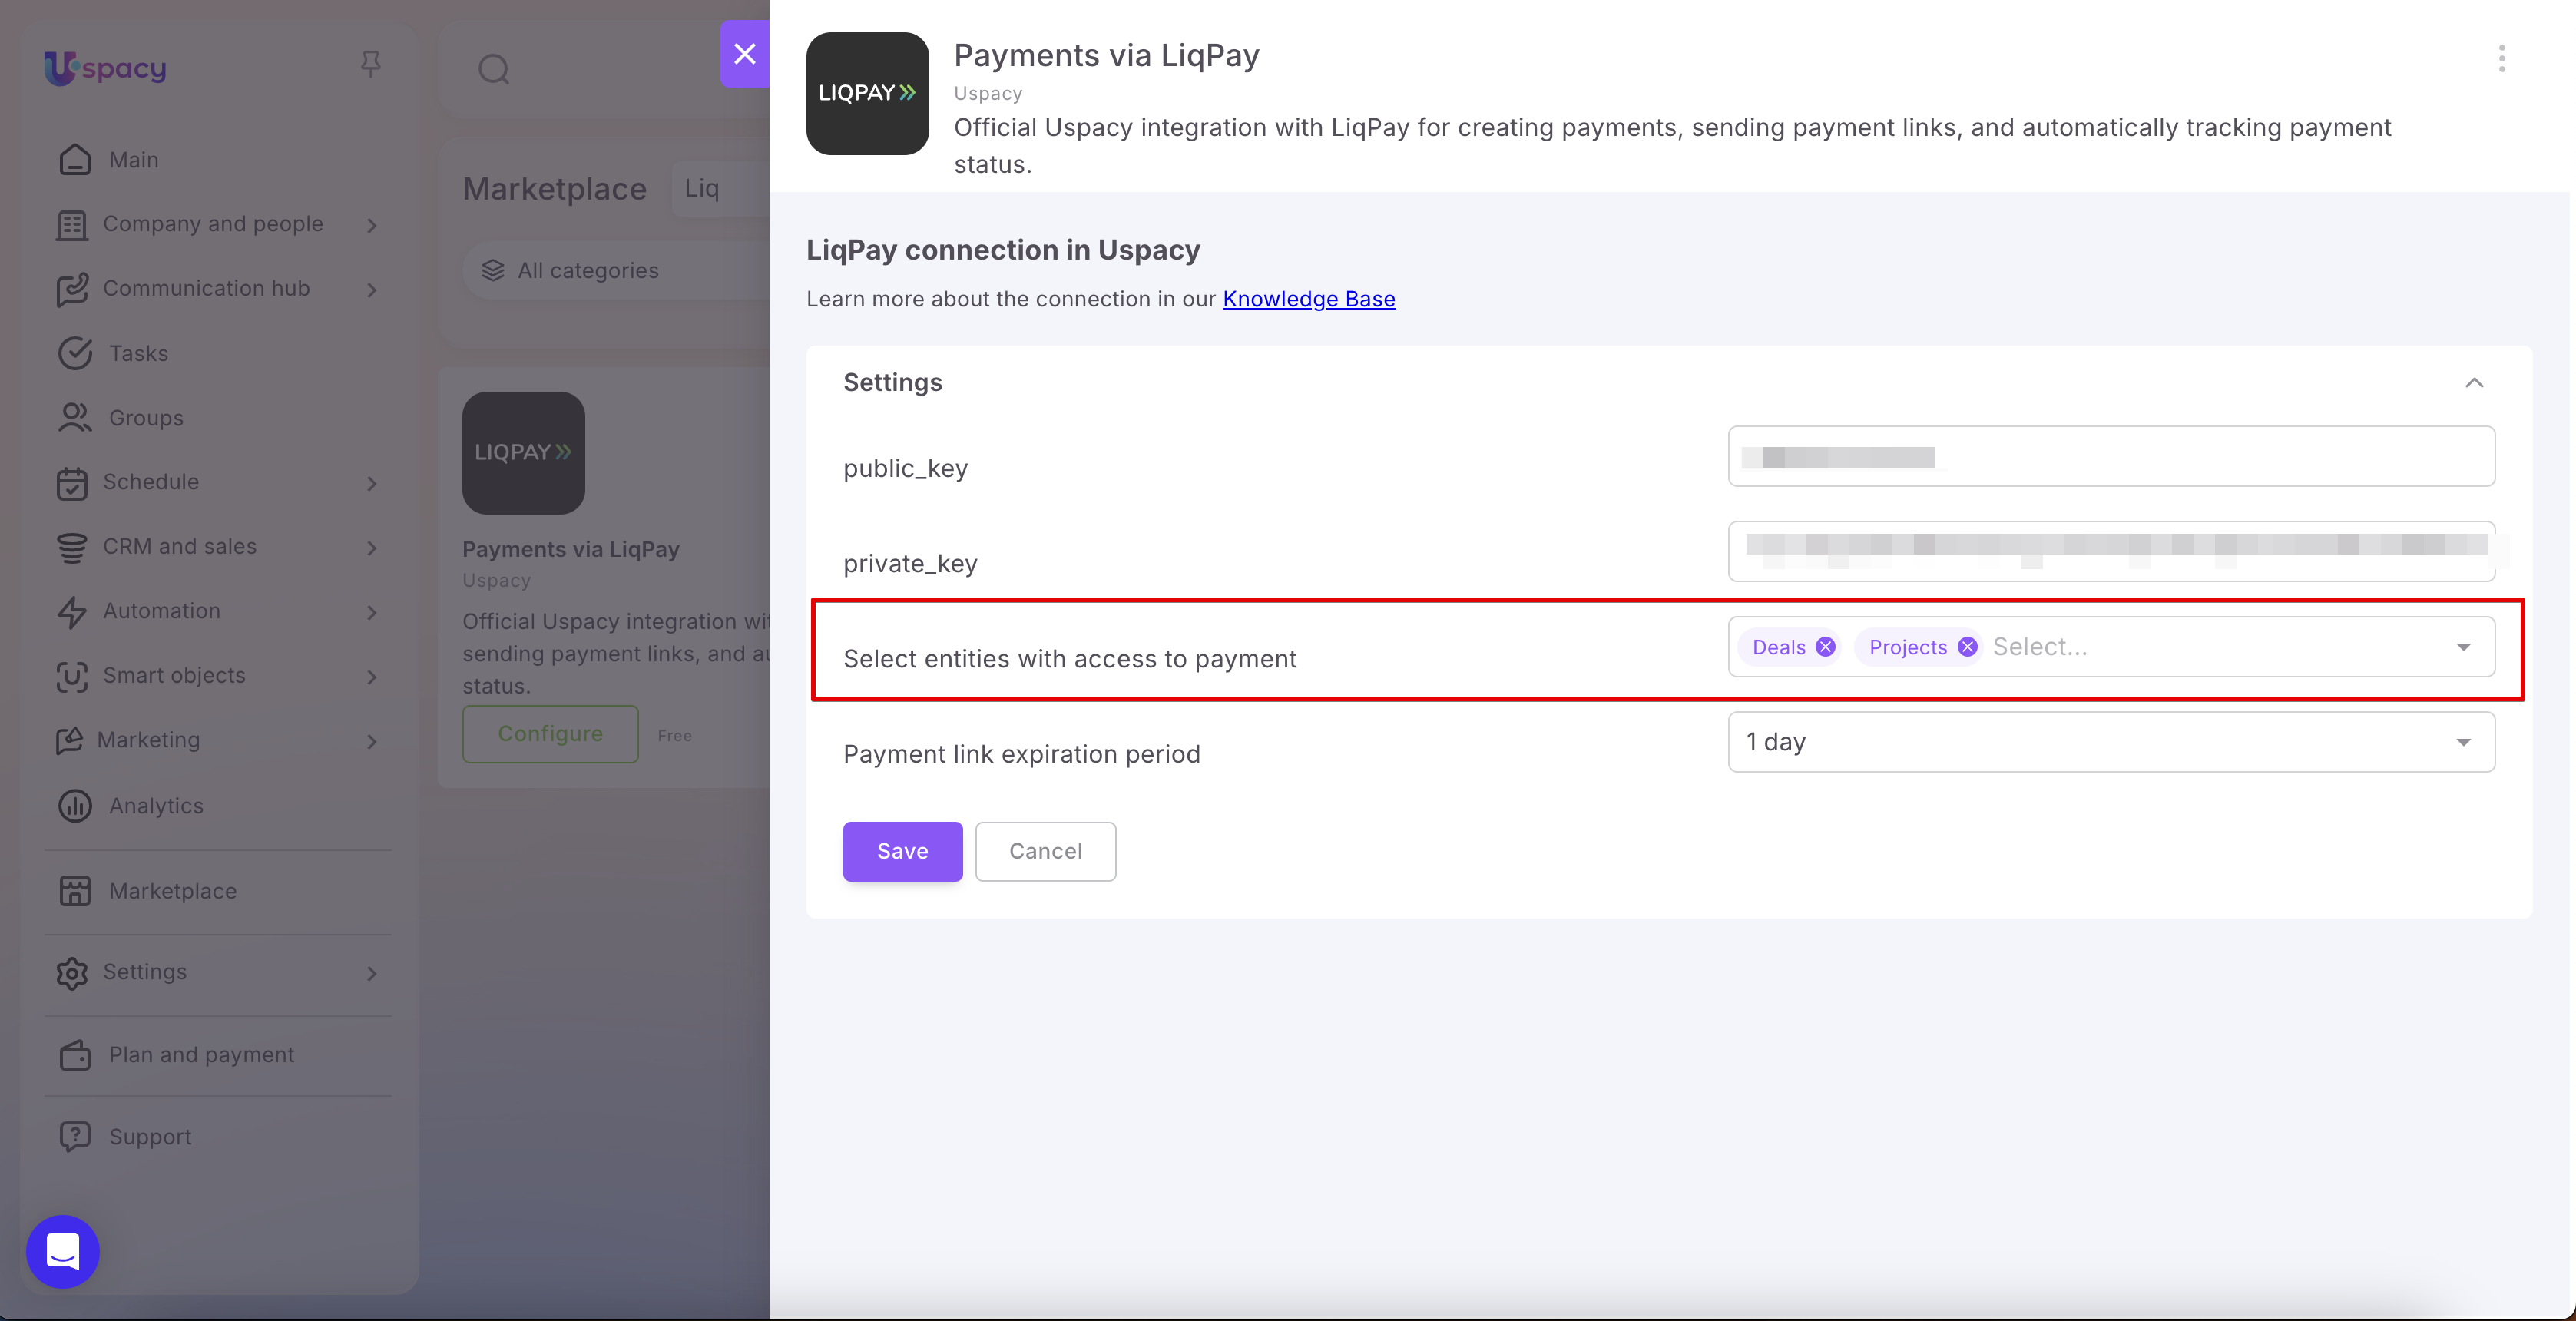The image size is (2576, 1321).
Task: Remove the Deals tag
Action: pyautogui.click(x=1825, y=647)
